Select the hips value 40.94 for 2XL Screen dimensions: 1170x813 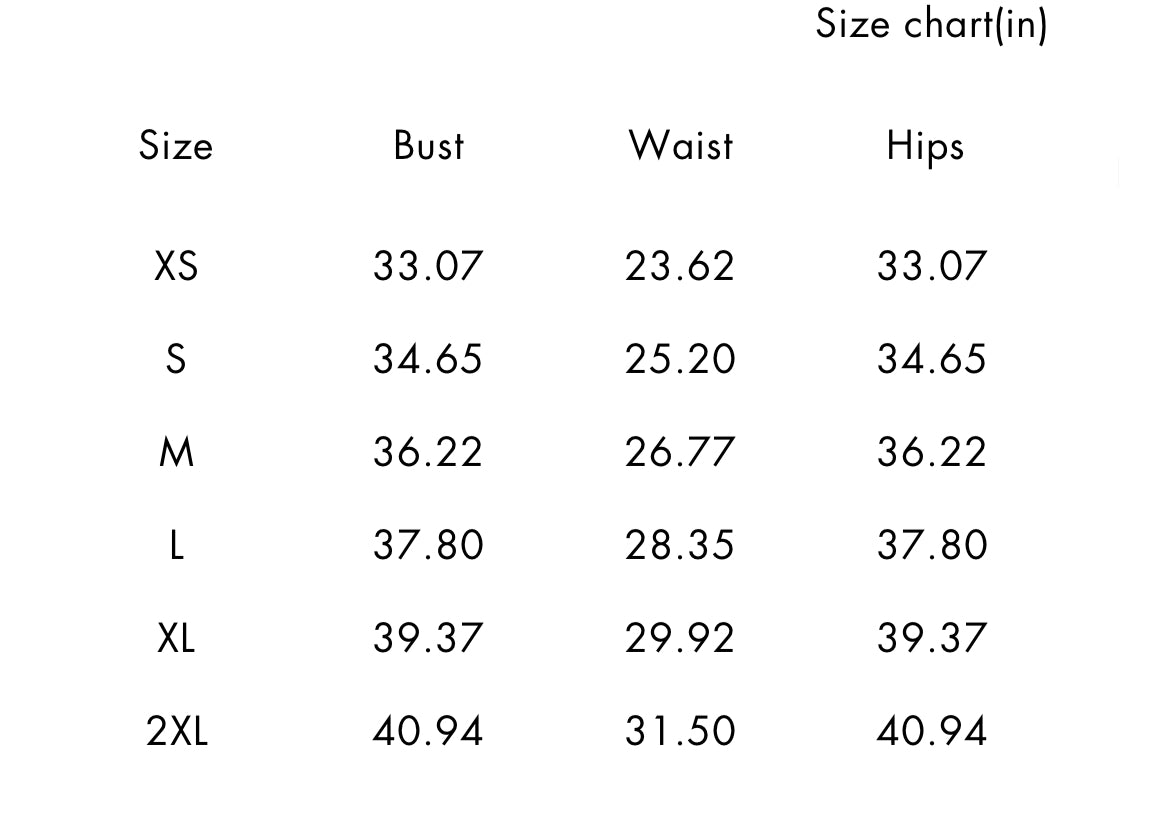[932, 731]
